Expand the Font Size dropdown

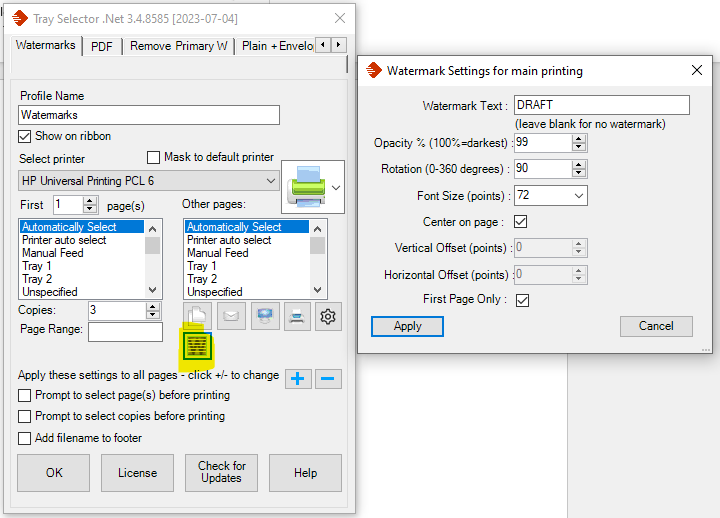[x=578, y=196]
